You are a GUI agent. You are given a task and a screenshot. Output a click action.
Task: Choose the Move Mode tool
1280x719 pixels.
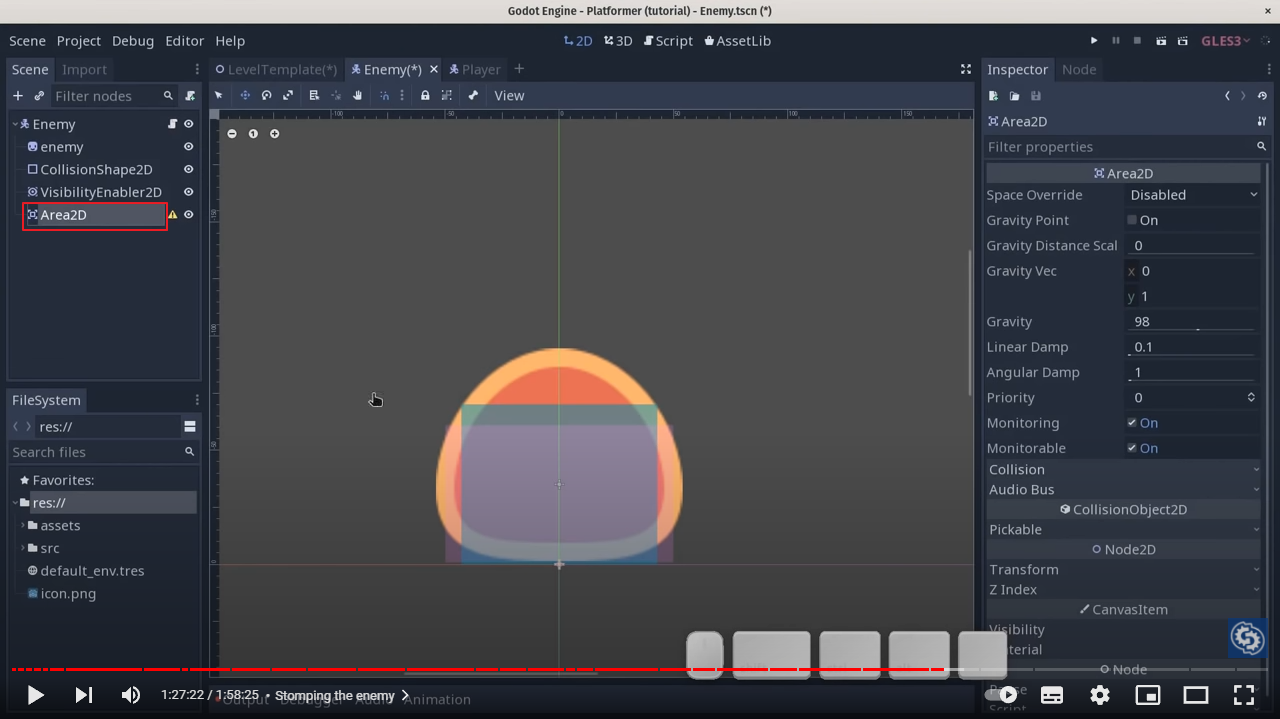[x=245, y=96]
